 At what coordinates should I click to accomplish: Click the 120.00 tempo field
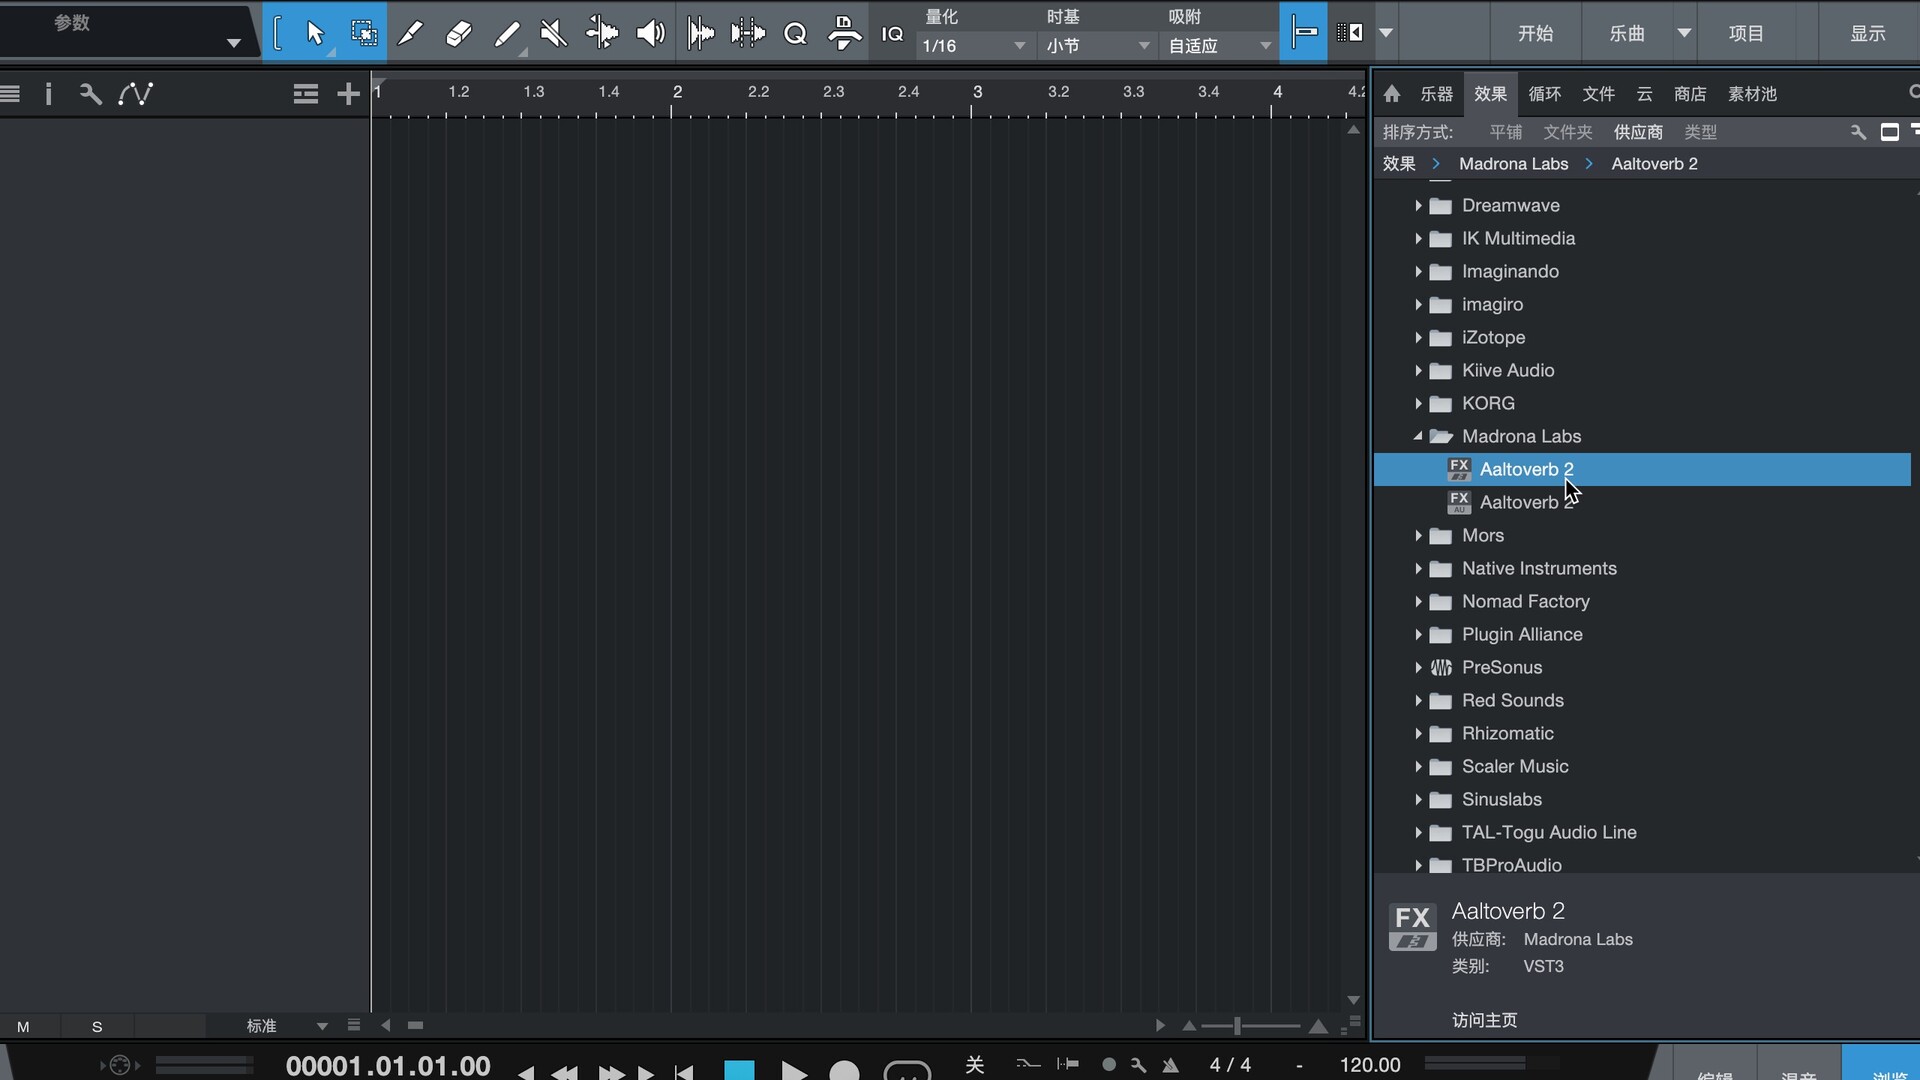point(1369,1065)
